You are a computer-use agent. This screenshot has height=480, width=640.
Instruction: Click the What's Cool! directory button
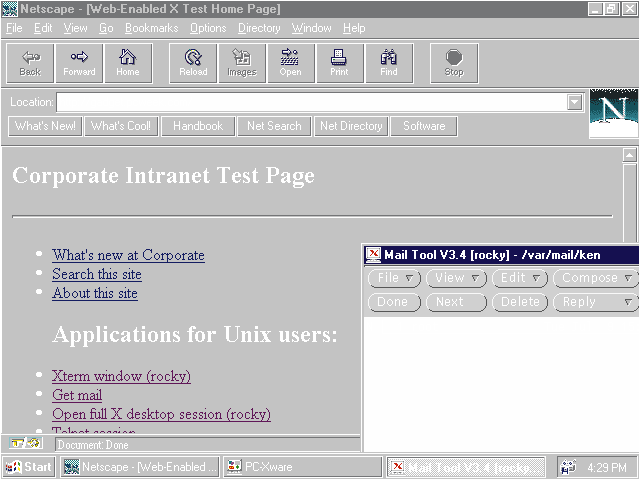pos(121,126)
